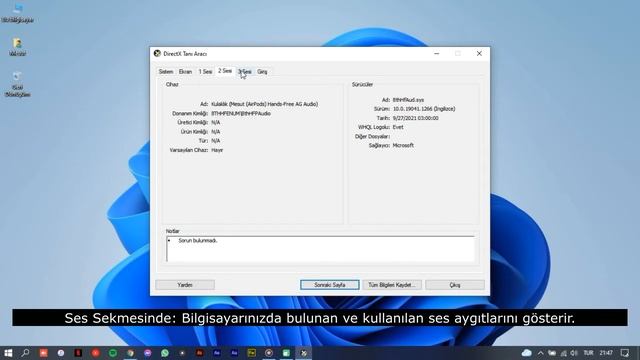Viewport: 640px width, 360px height.
Task: Open Google Chrome from the taskbar
Action: (x=130, y=353)
